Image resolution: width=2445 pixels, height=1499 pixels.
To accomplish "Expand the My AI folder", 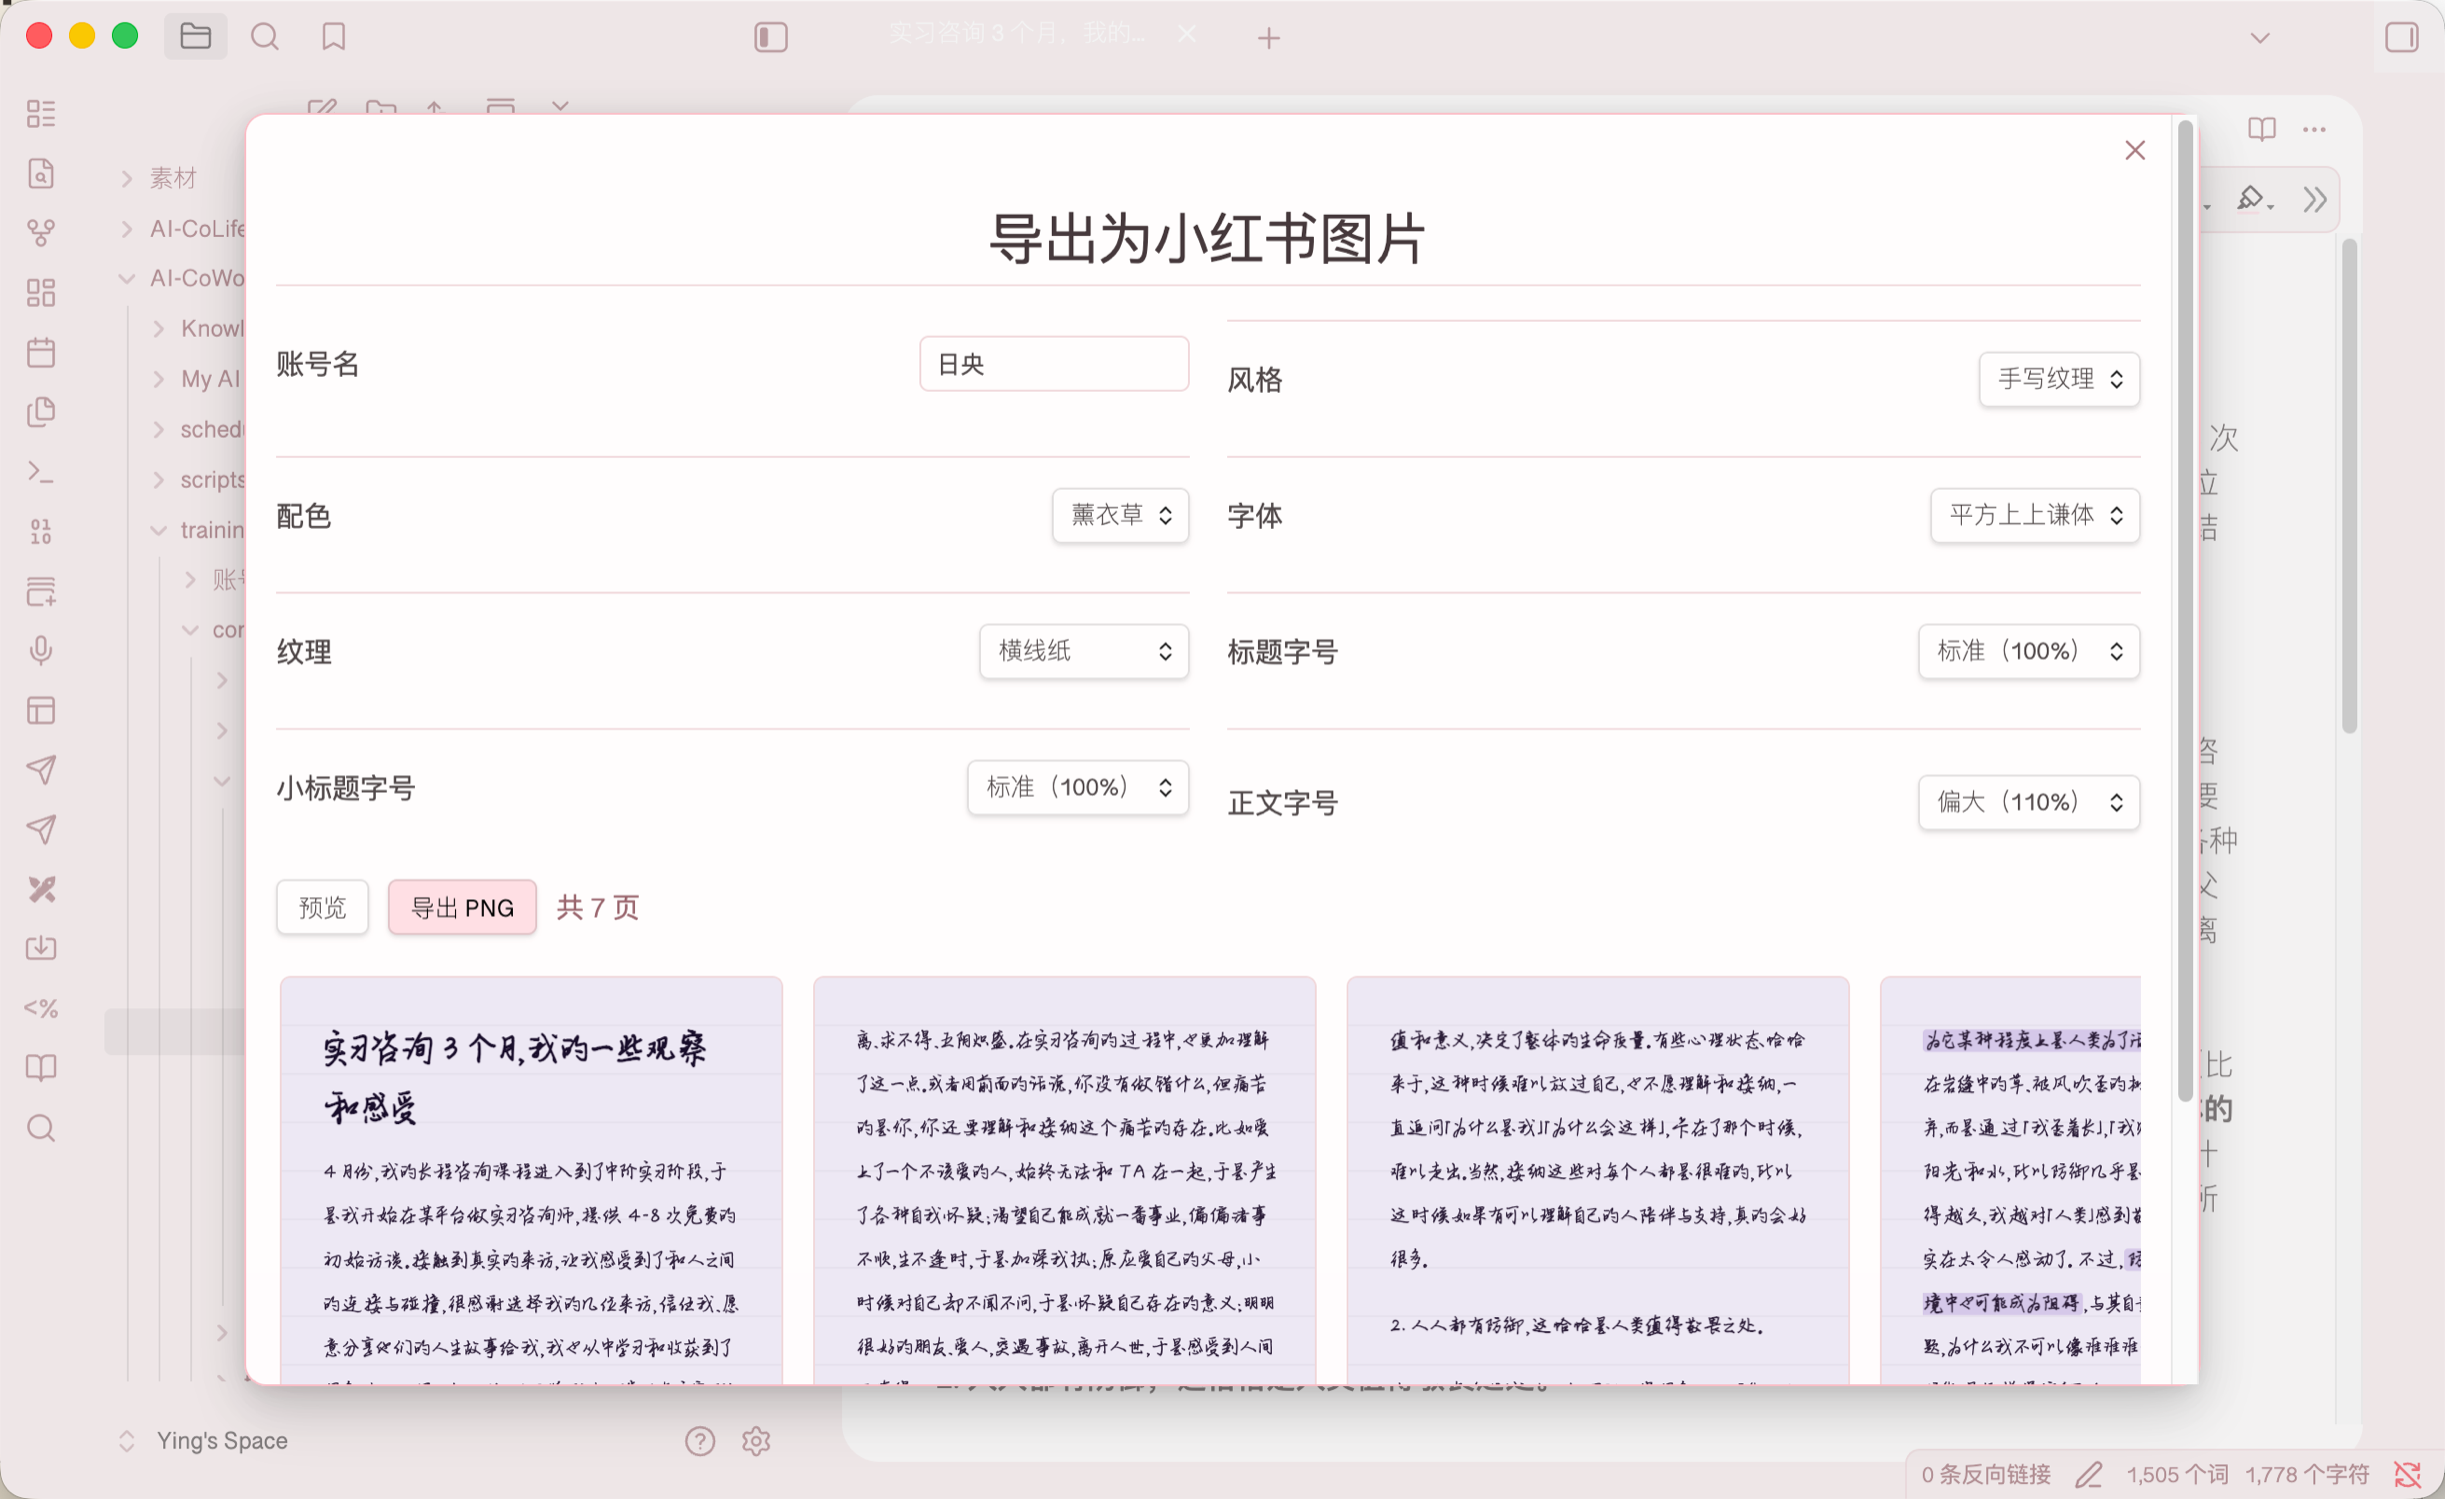I will click(x=158, y=379).
